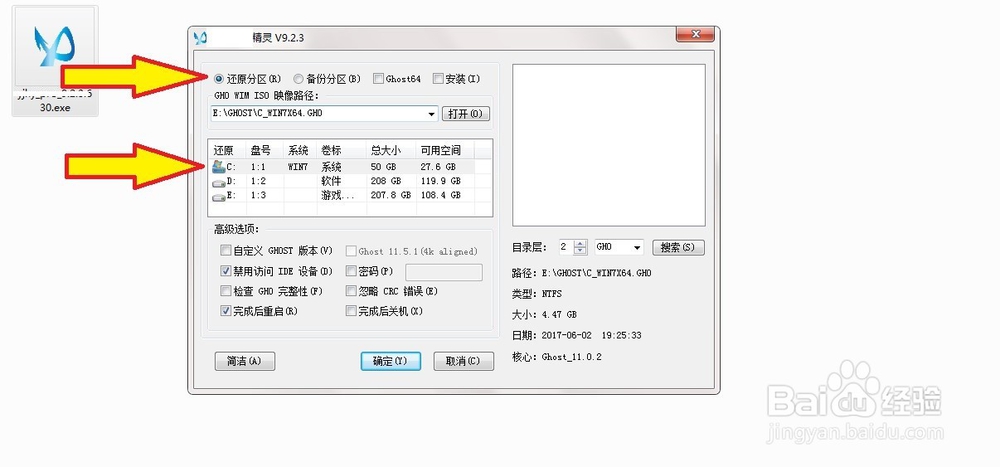Uncheck 完成后重启(R) checkbox
1000x467 pixels.
click(225, 311)
